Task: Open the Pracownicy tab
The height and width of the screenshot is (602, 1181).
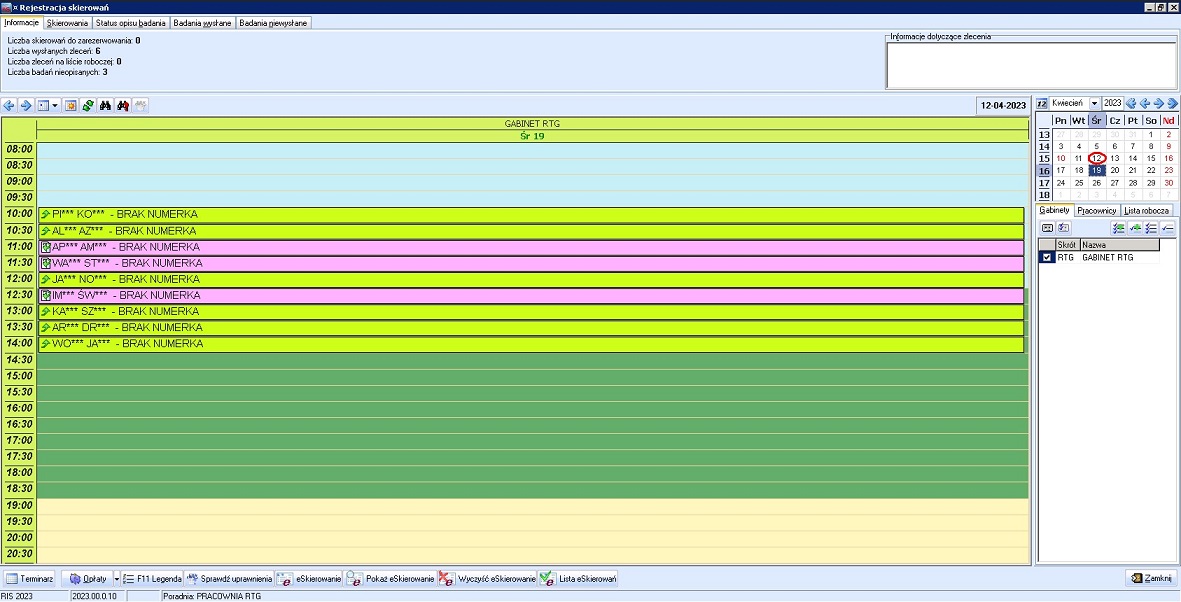Action: coord(1096,210)
